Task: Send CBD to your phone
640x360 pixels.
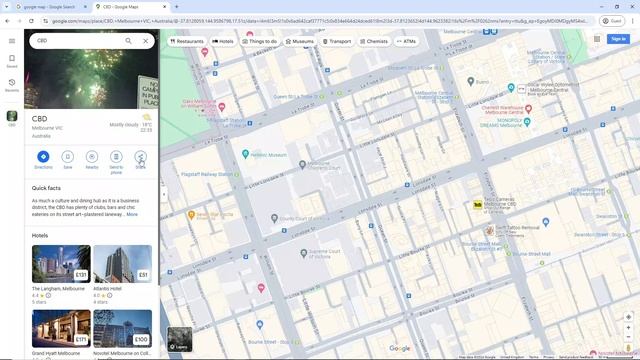Action: click(116, 162)
